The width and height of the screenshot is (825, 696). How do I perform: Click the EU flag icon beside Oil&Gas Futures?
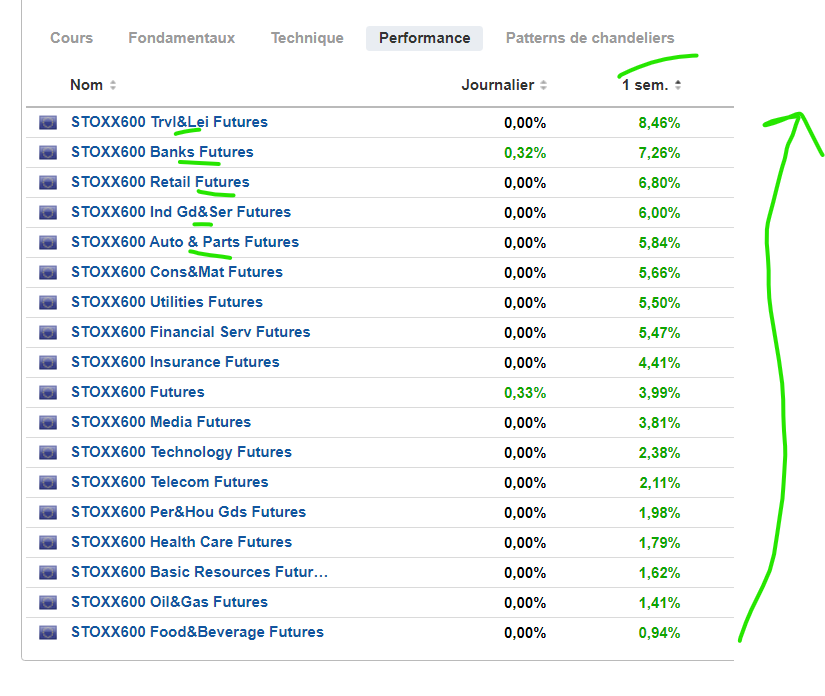[48, 602]
